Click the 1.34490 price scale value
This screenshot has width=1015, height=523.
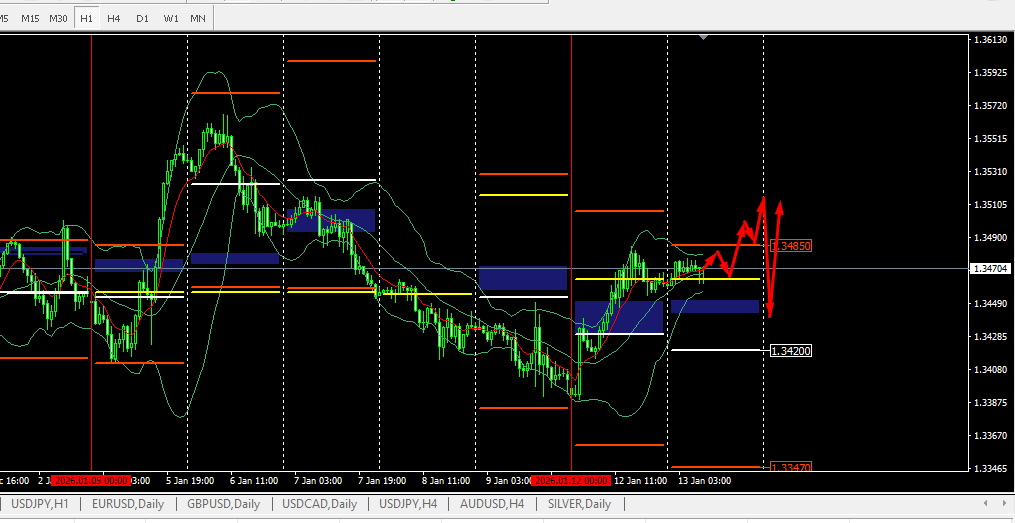click(990, 304)
